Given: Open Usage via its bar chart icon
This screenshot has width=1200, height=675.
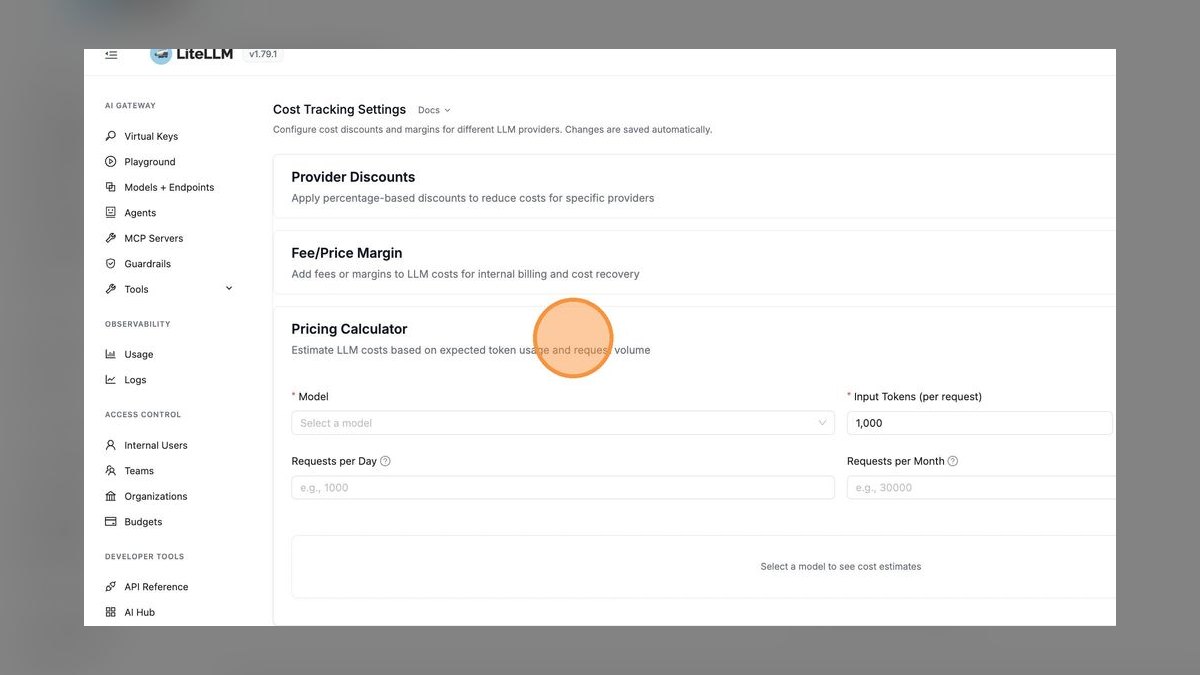Looking at the screenshot, I should (111, 354).
